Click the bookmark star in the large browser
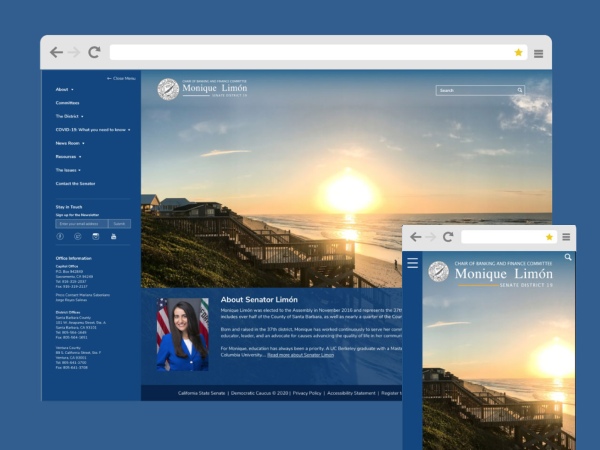600x450 pixels. (518, 52)
